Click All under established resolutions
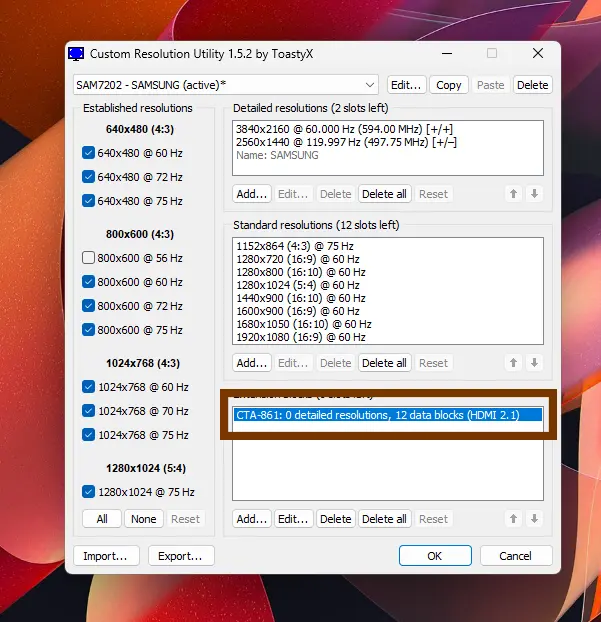601x622 pixels. 102,519
